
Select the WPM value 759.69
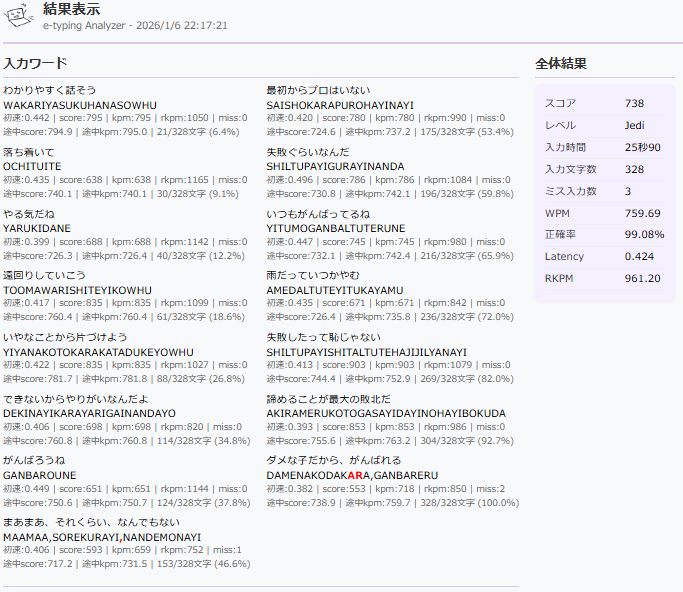click(642, 213)
